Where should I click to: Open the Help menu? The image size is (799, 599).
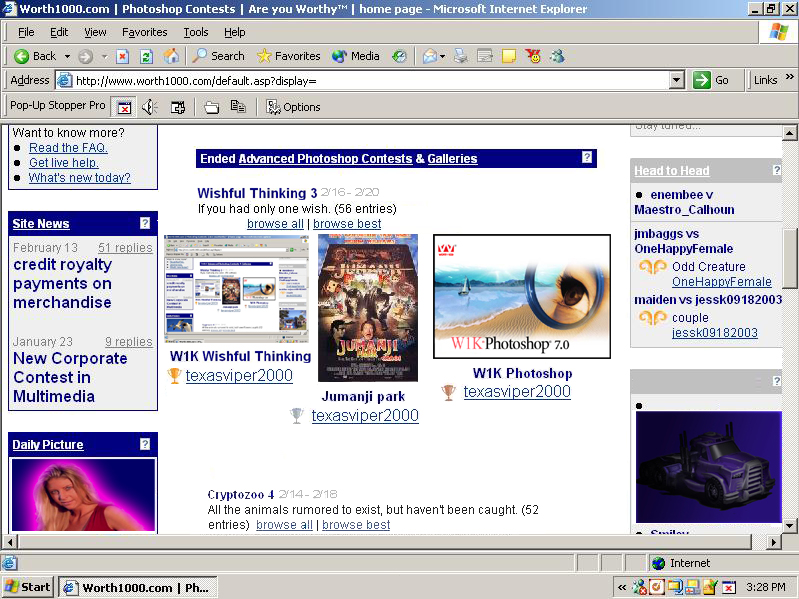point(234,32)
